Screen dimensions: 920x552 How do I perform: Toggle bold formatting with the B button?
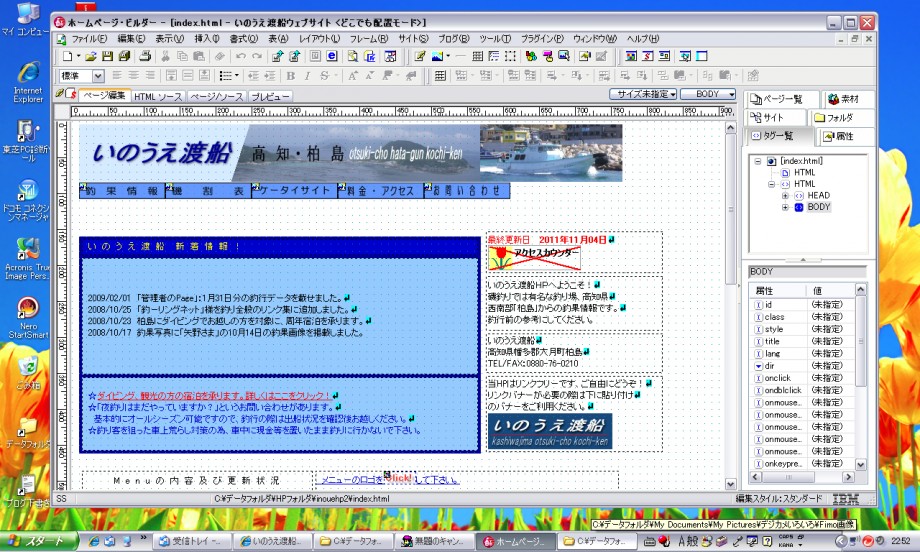[x=290, y=76]
